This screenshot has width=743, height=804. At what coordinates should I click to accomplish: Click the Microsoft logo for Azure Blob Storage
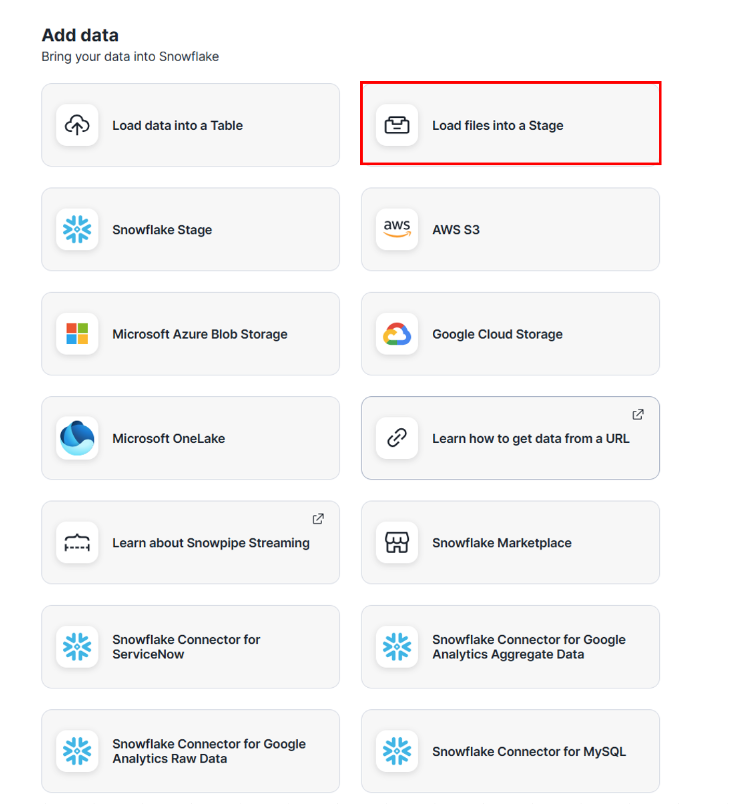(77, 334)
